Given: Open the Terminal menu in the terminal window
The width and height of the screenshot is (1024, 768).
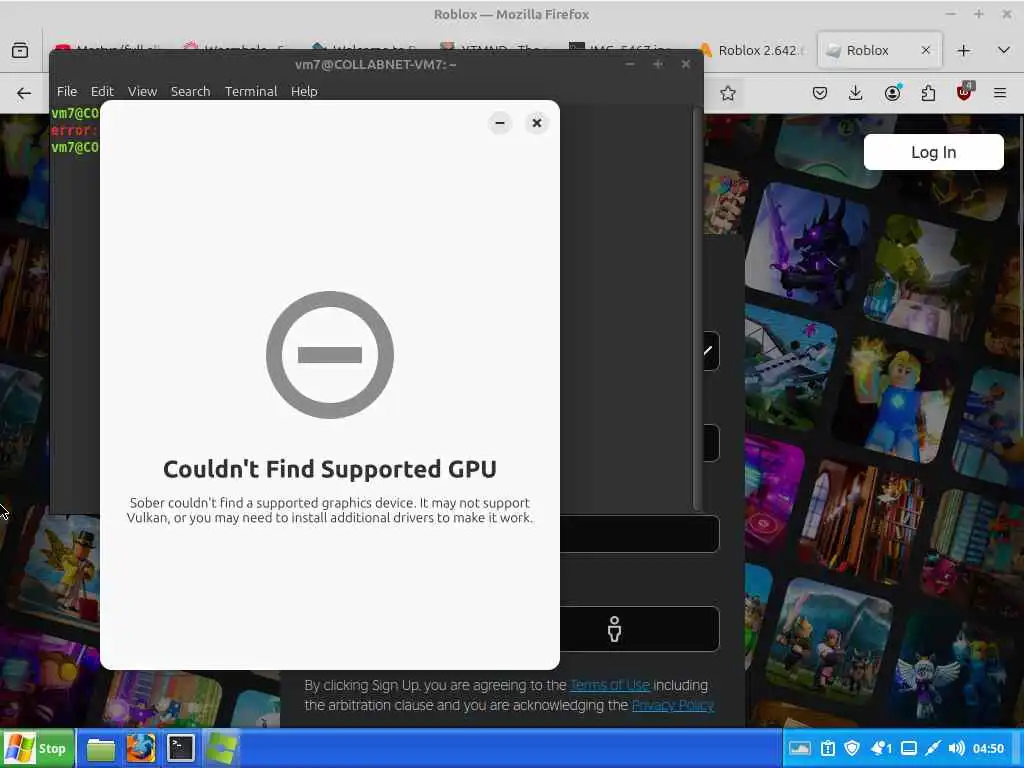Looking at the screenshot, I should pos(251,91).
